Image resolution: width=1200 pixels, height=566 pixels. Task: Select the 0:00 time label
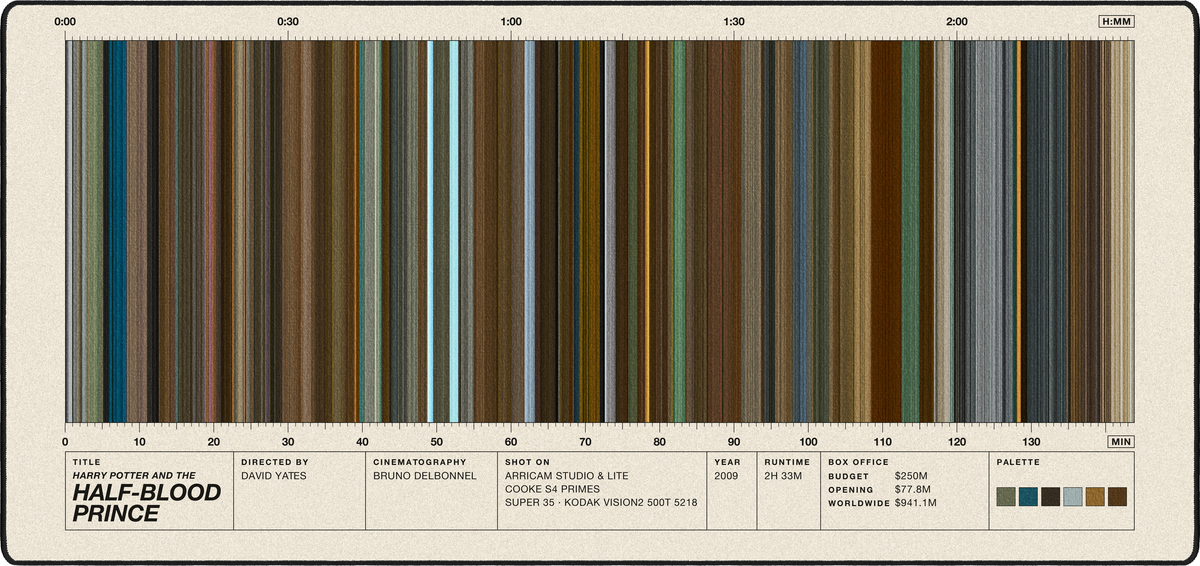point(65,21)
